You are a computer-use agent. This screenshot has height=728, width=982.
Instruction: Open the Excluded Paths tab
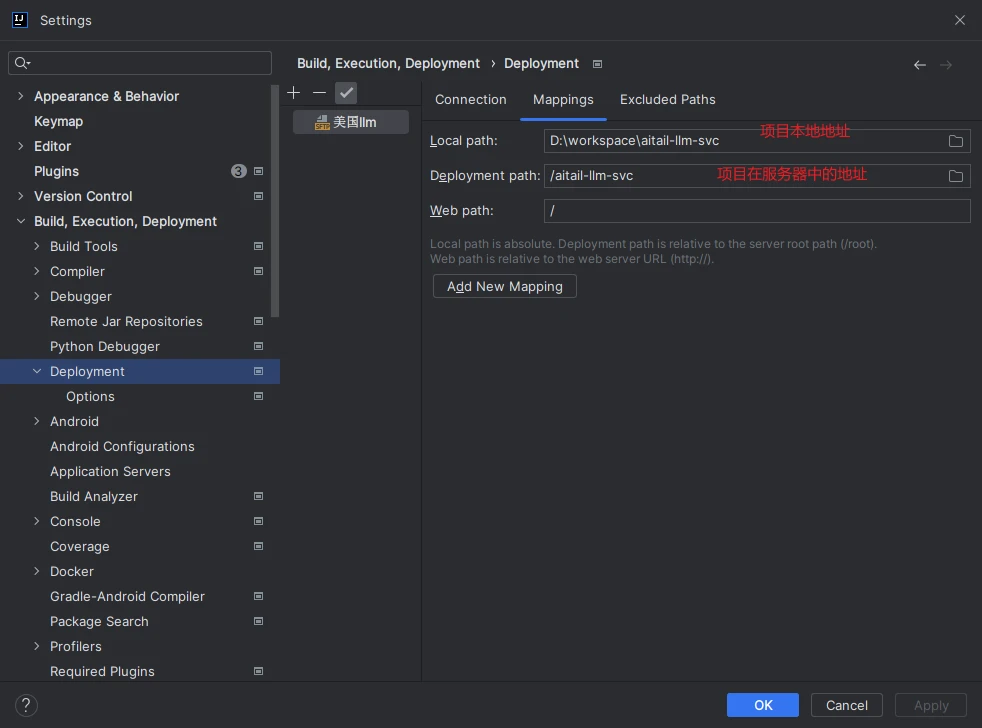[x=668, y=100]
